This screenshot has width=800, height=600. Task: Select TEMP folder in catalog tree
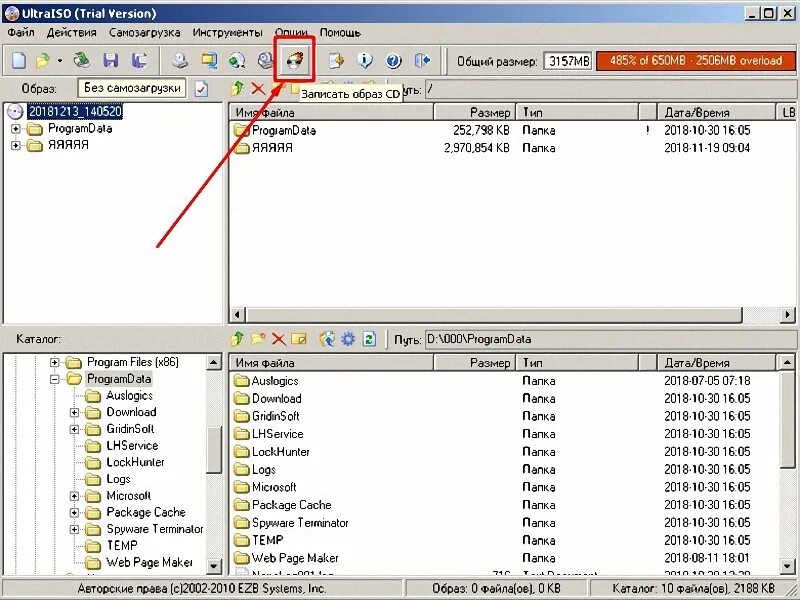click(x=122, y=545)
